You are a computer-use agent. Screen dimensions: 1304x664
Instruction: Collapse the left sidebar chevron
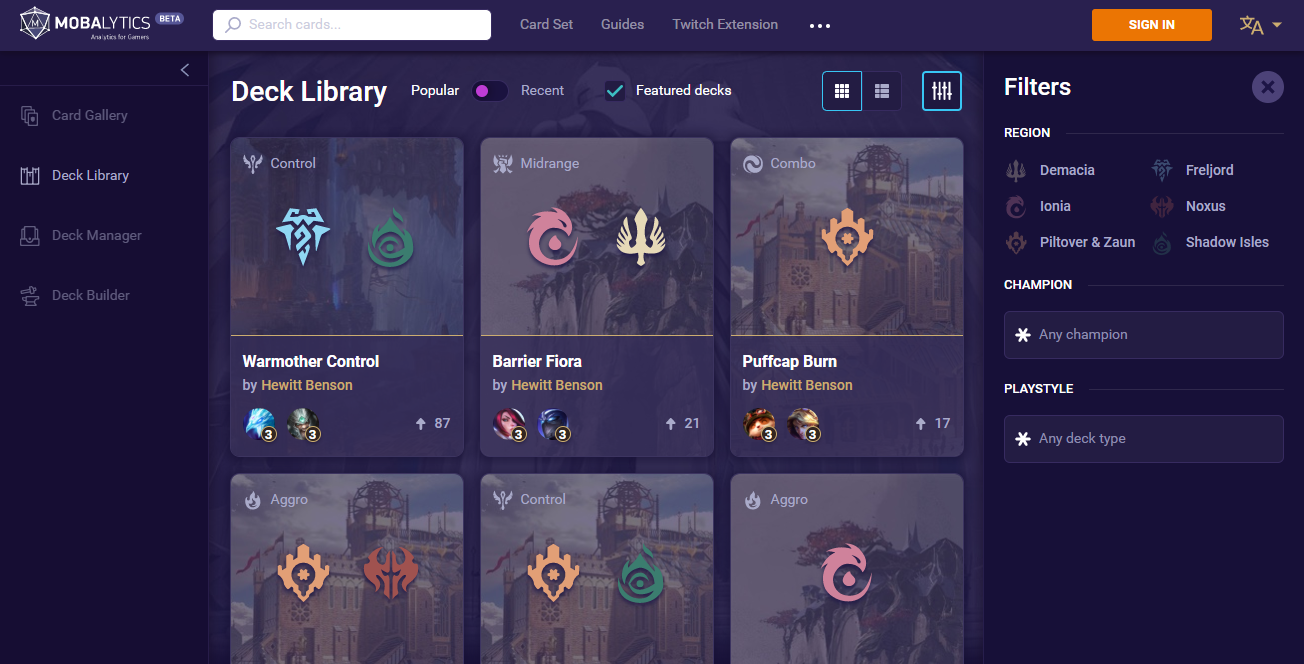click(x=184, y=70)
